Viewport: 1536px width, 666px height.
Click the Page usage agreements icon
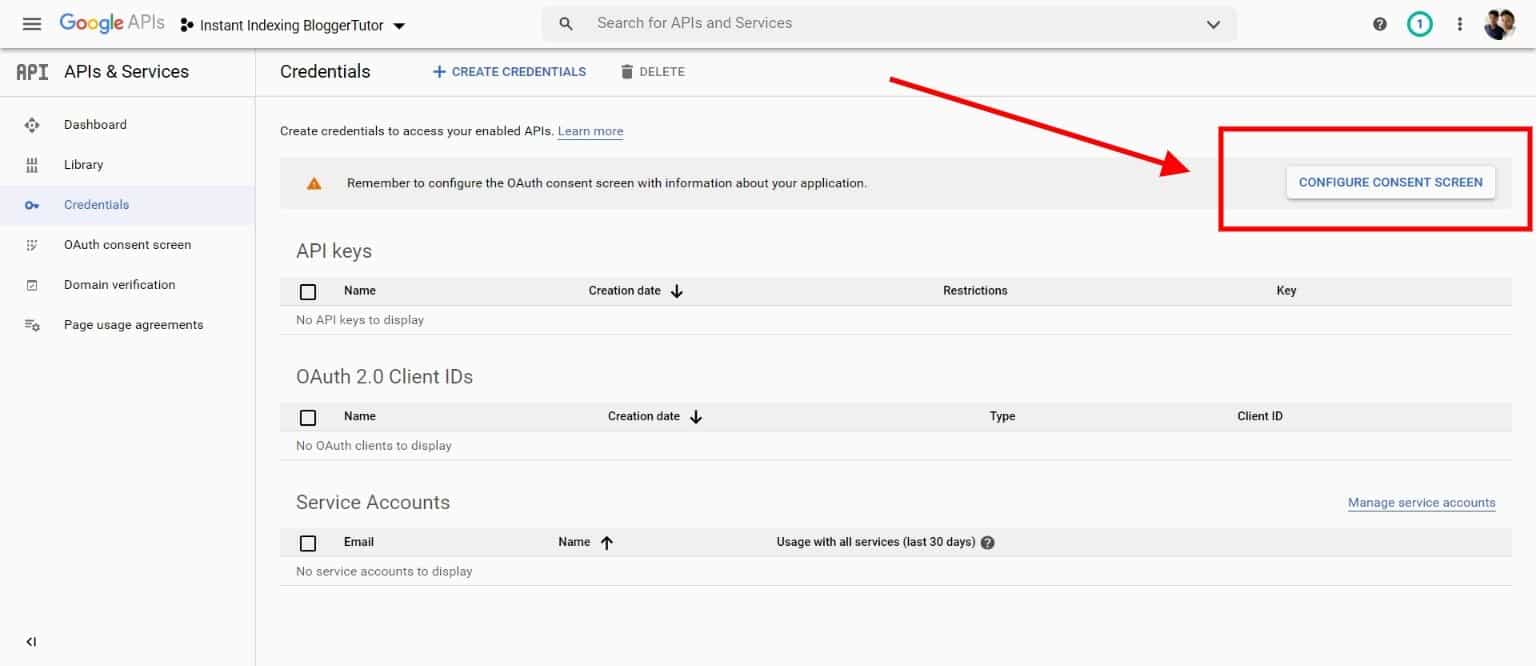[32, 325]
